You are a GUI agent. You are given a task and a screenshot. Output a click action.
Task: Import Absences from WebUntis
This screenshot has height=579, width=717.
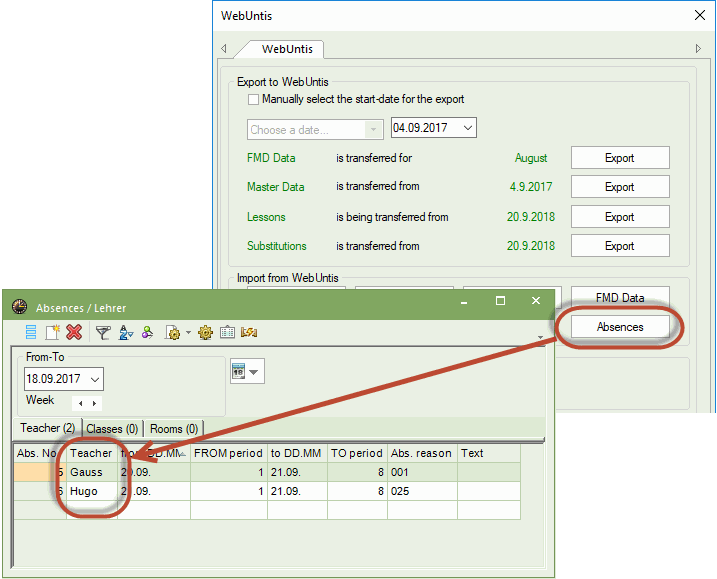pyautogui.click(x=620, y=327)
